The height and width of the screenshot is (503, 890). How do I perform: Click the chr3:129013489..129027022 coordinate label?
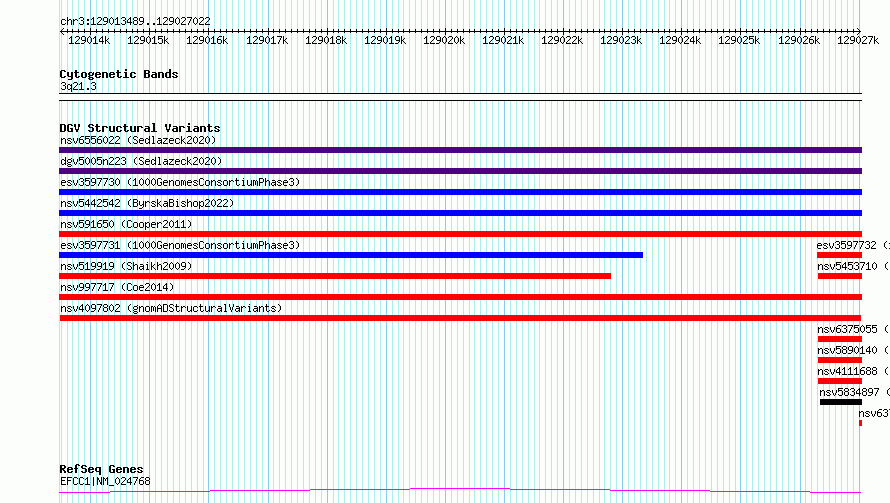[x=135, y=21]
